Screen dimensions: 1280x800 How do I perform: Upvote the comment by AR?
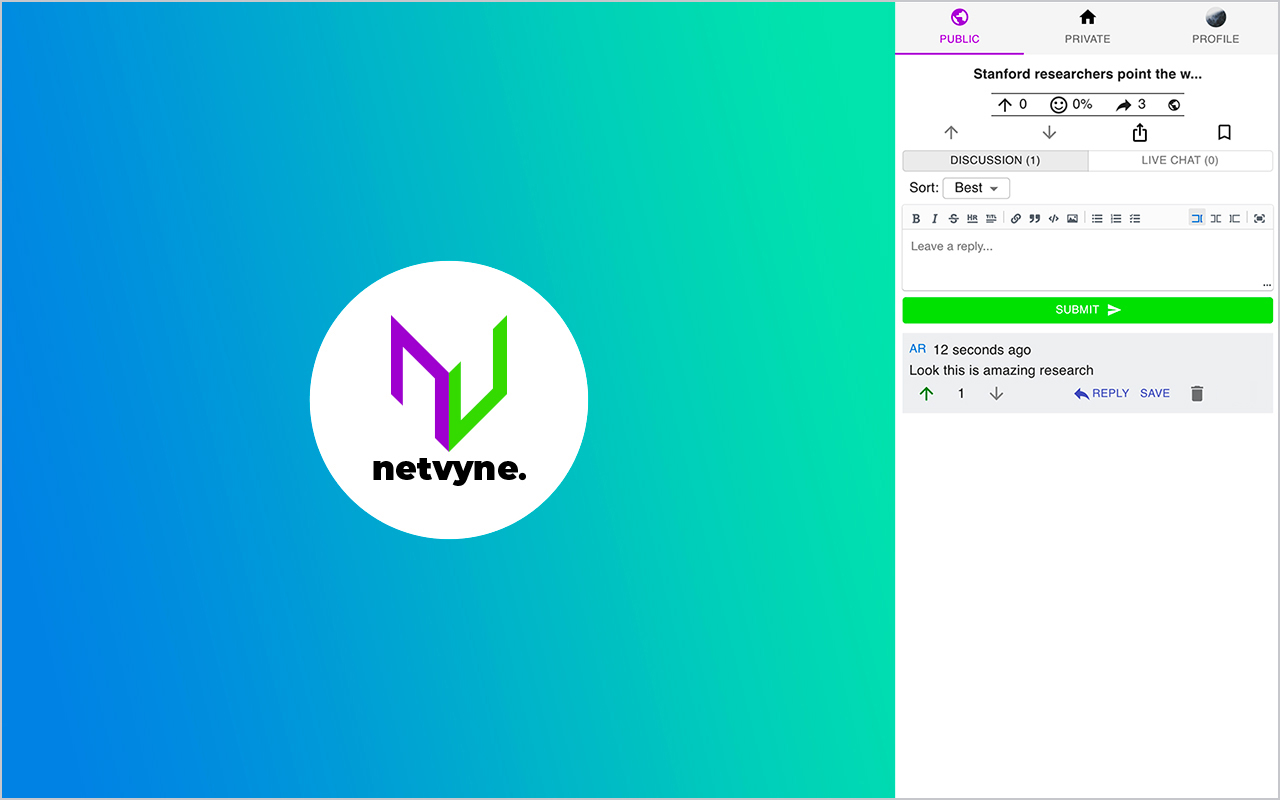point(926,393)
